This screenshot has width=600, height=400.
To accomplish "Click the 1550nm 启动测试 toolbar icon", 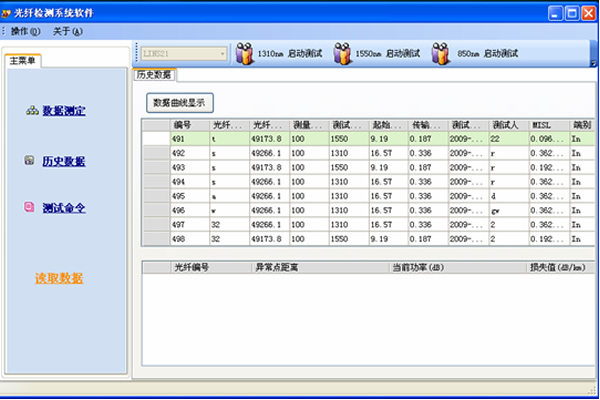I will (343, 54).
